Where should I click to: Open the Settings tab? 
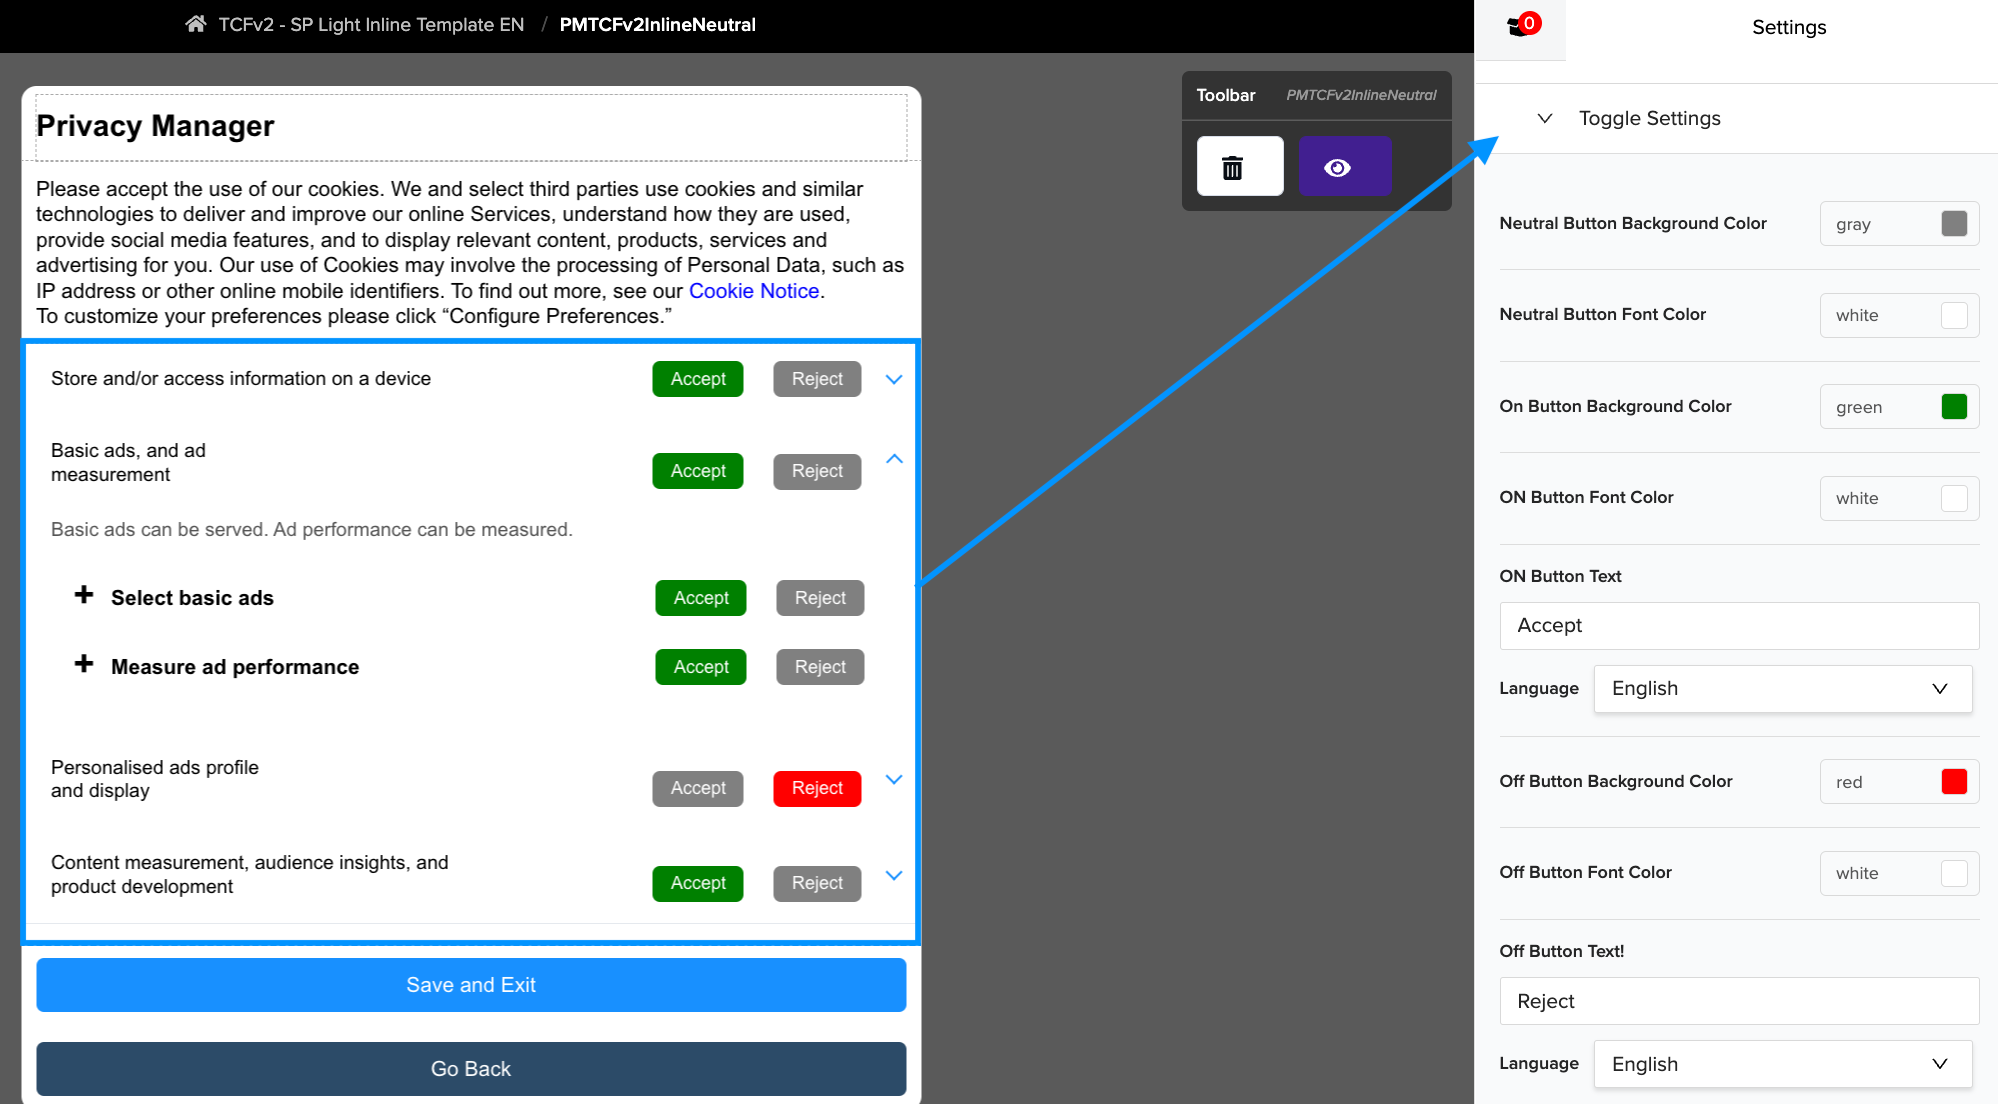click(1788, 28)
